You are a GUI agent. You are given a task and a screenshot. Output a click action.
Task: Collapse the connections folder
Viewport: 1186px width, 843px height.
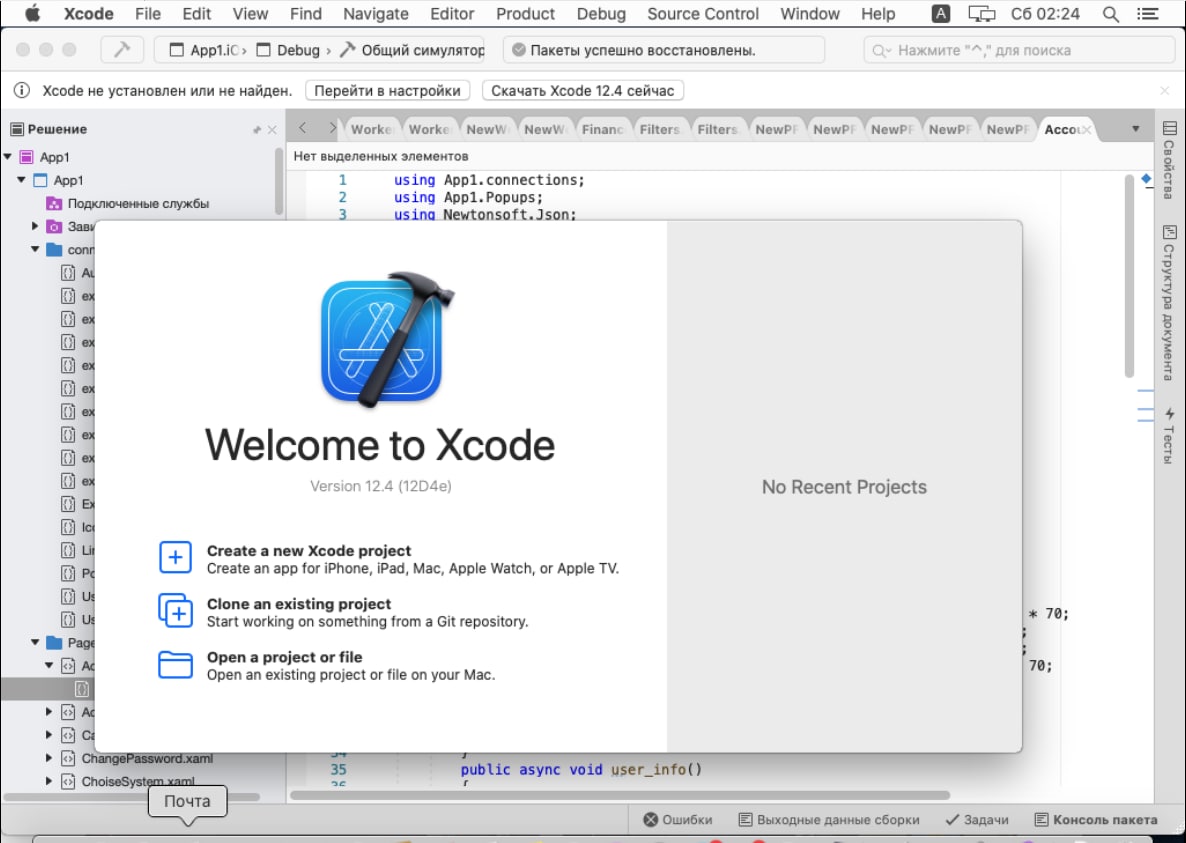point(35,249)
